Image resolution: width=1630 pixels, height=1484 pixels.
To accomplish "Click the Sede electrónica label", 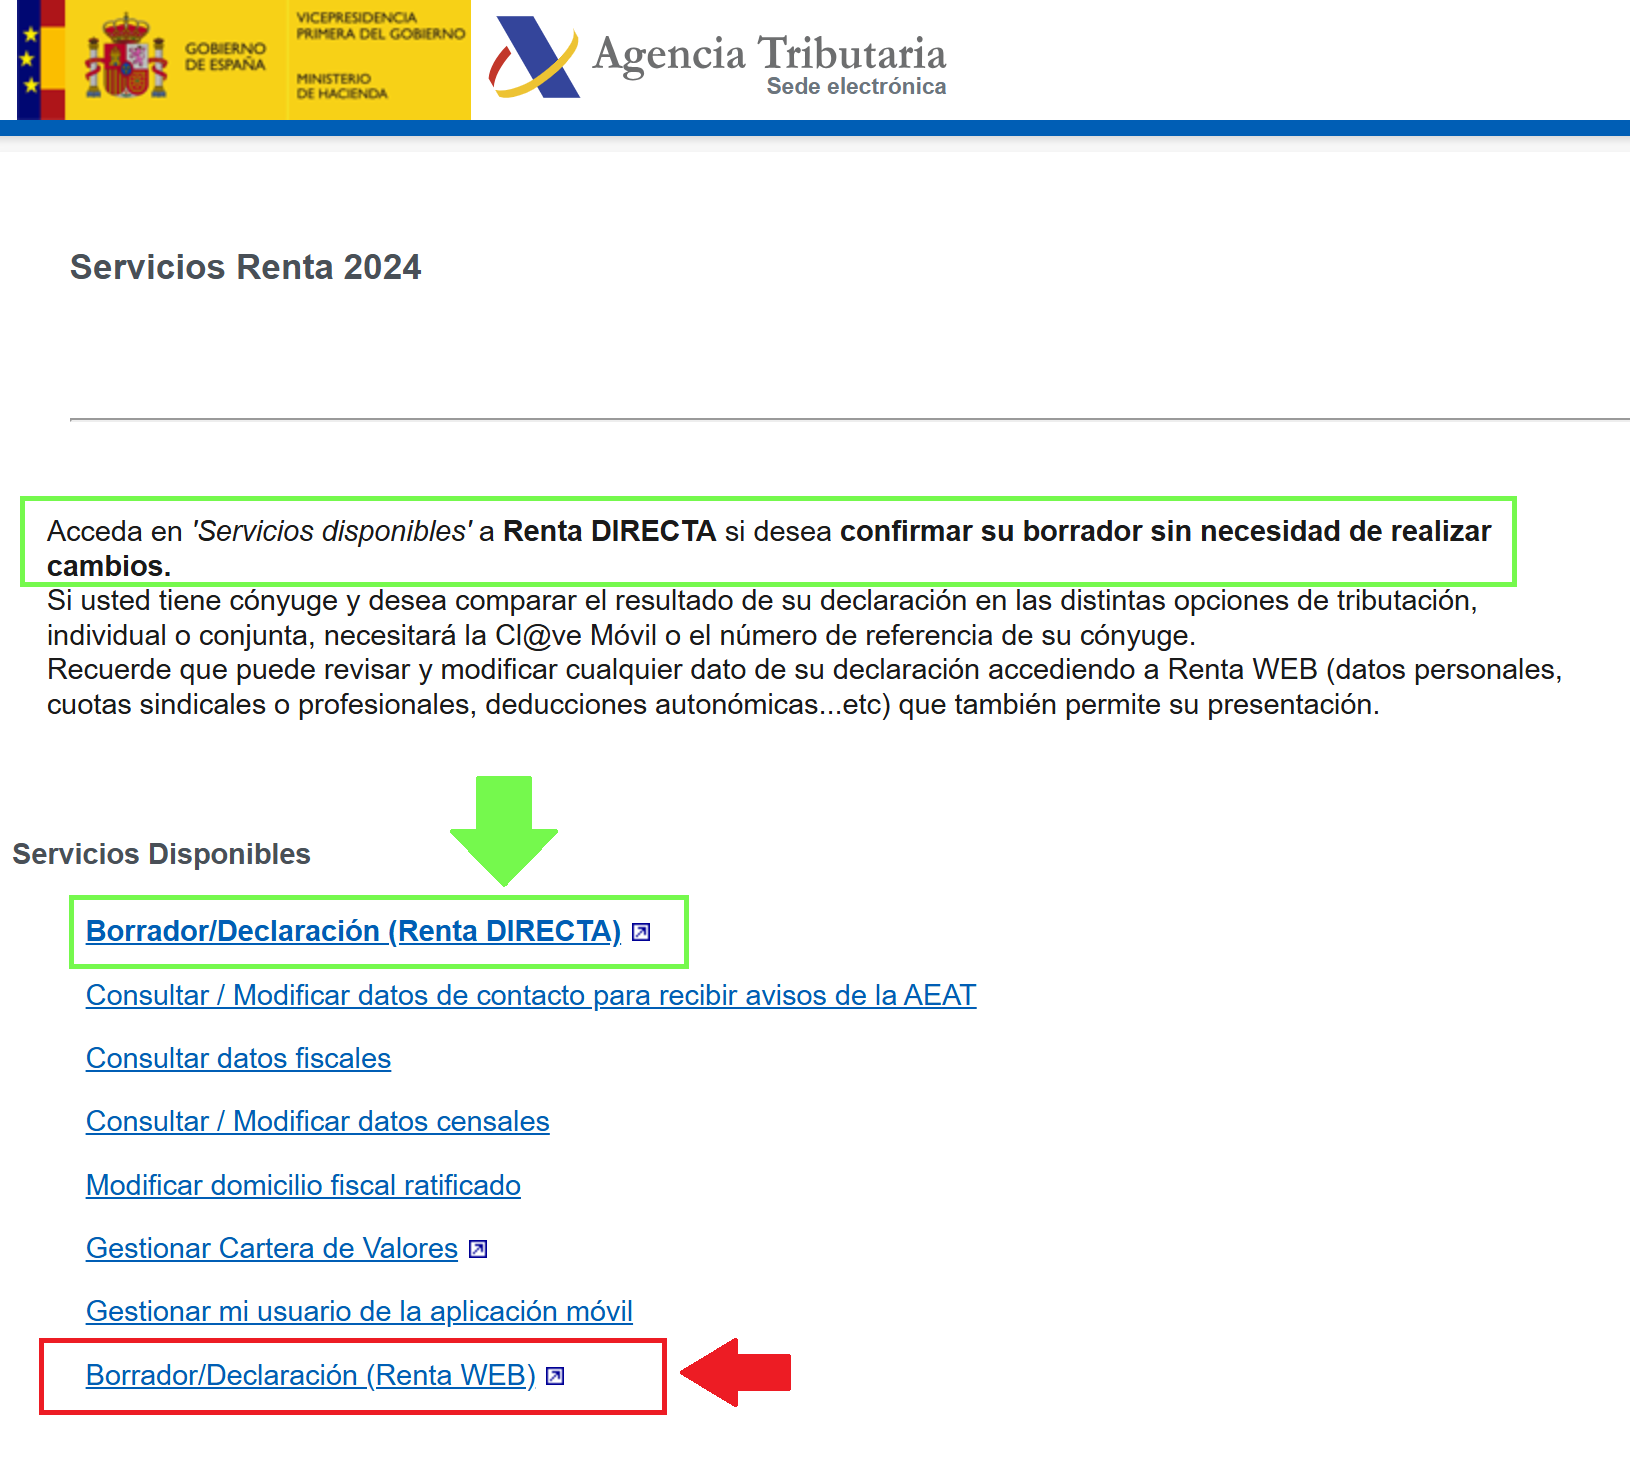I will click(x=855, y=87).
